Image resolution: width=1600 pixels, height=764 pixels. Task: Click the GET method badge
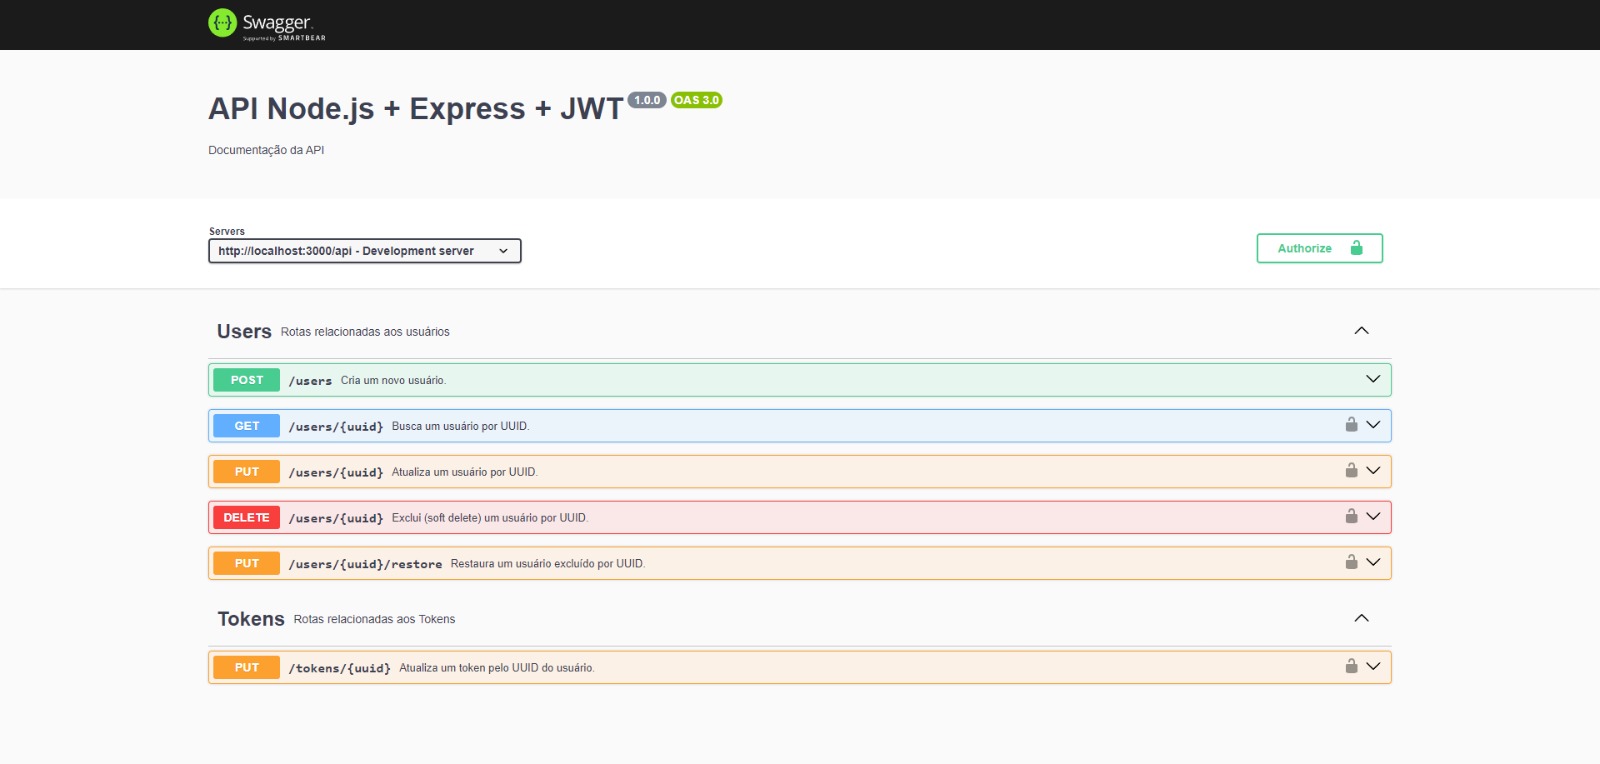247,426
